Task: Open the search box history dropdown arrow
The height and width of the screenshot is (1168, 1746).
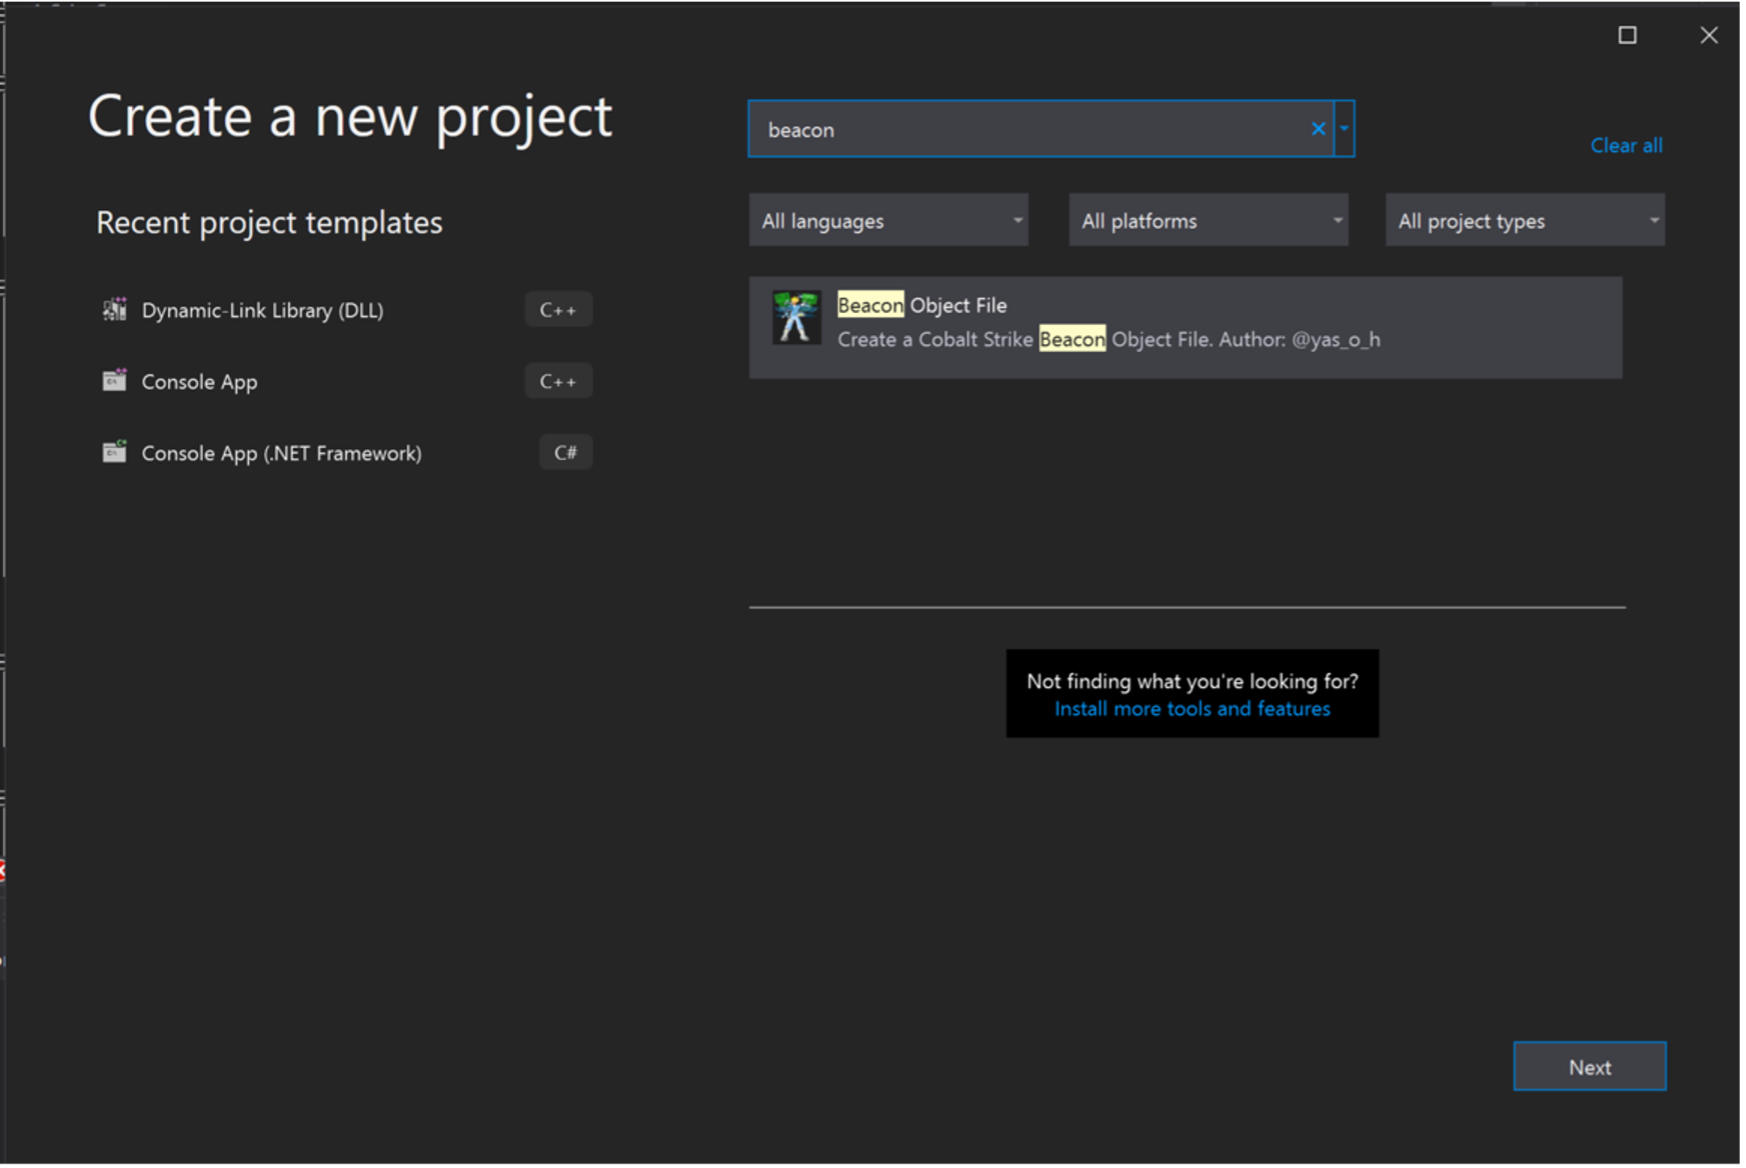Action: coord(1345,129)
